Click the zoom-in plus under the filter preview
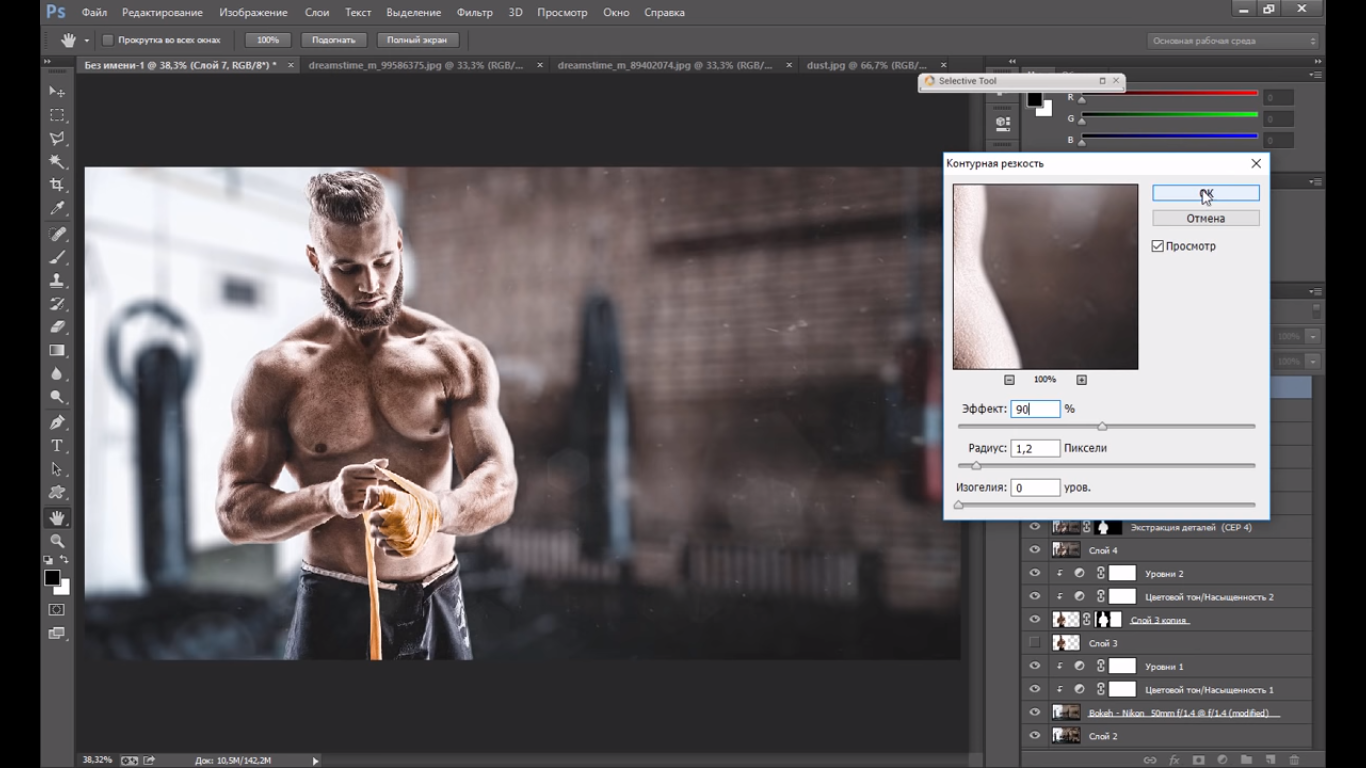Image resolution: width=1366 pixels, height=768 pixels. [x=1081, y=380]
